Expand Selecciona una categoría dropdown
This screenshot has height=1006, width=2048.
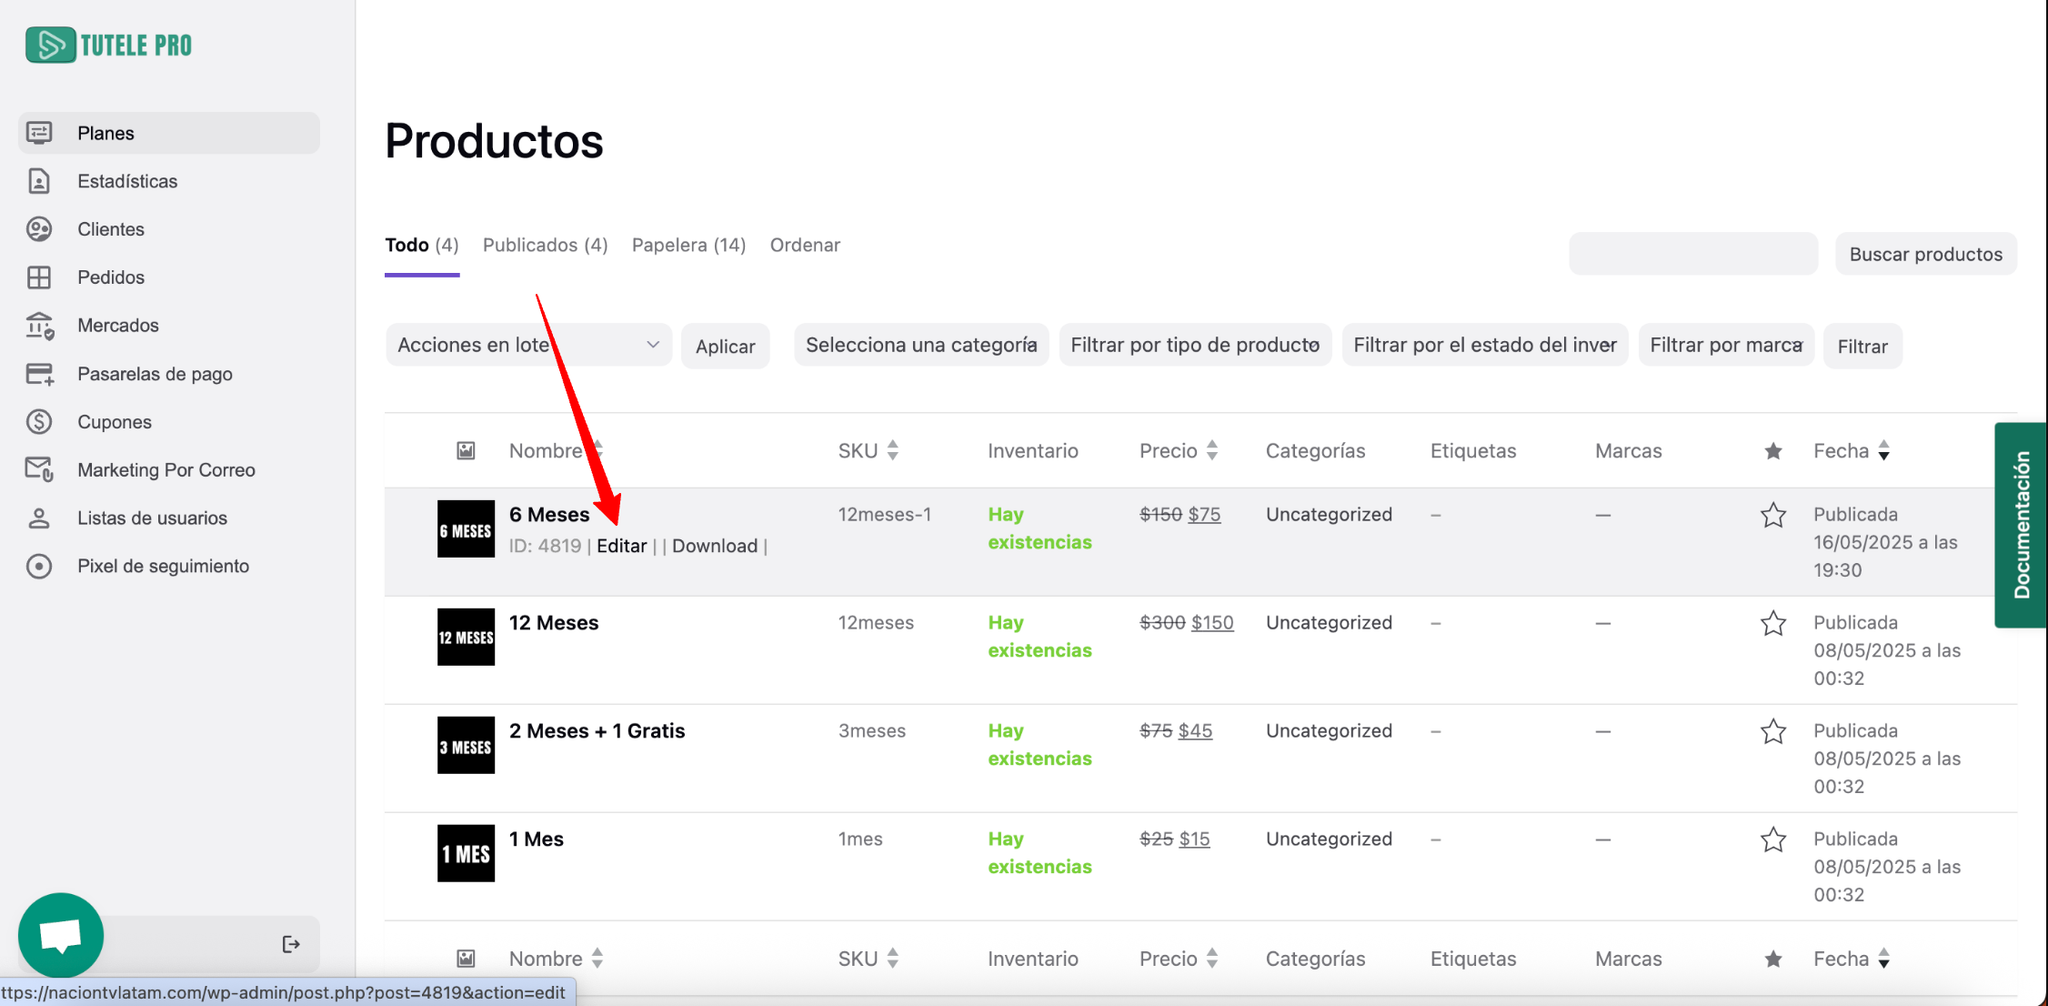point(921,345)
